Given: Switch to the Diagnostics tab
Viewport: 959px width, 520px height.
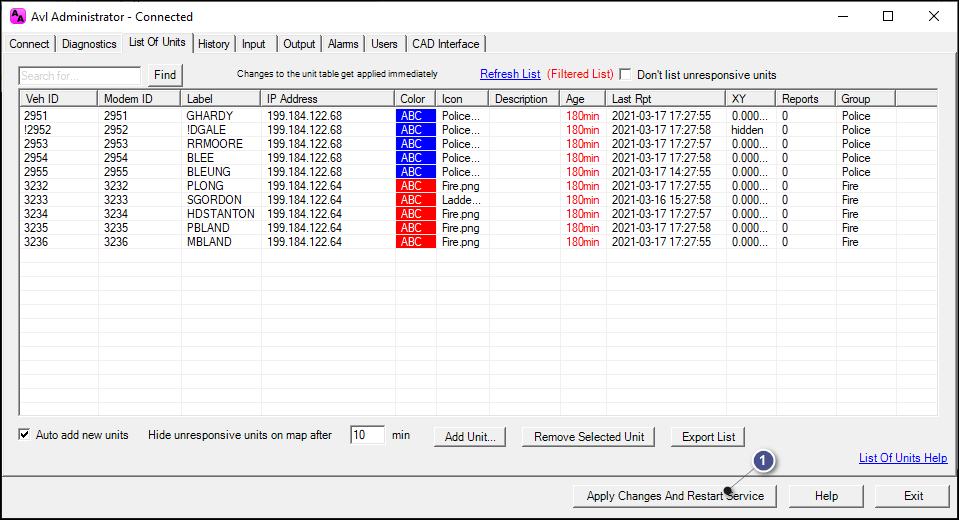Looking at the screenshot, I should 89,44.
